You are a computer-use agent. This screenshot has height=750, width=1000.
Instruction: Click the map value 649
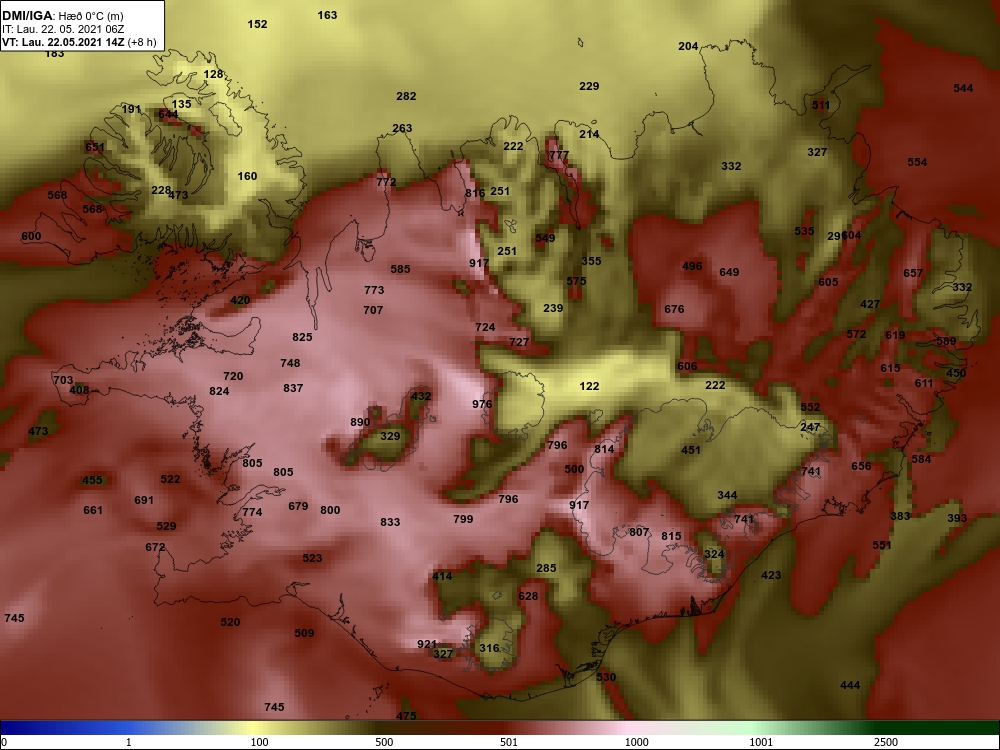click(730, 272)
